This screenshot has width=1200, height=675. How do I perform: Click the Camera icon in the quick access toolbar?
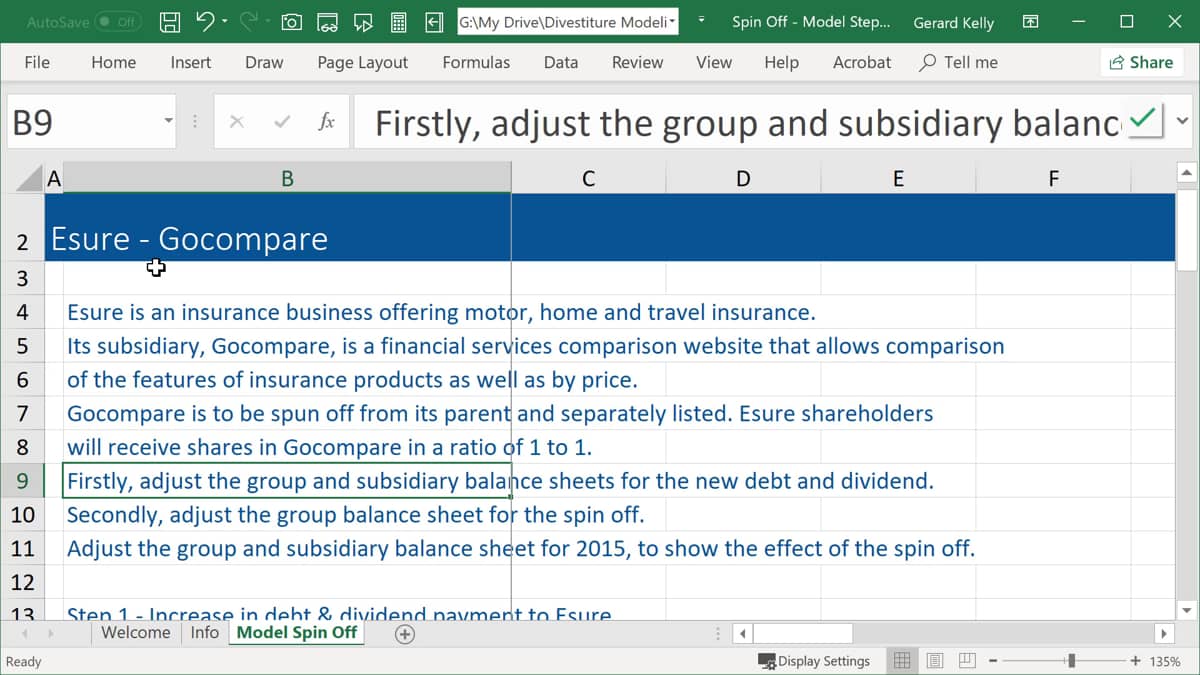click(292, 21)
